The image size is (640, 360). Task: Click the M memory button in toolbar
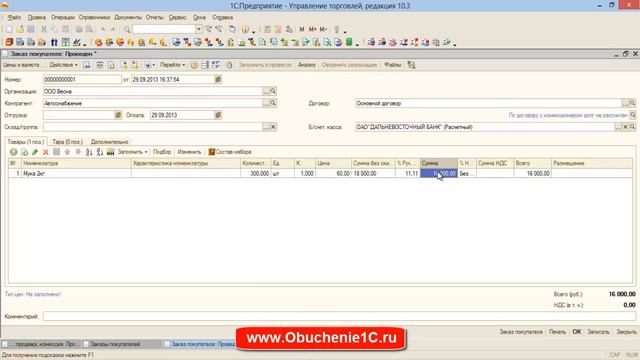coord(302,29)
